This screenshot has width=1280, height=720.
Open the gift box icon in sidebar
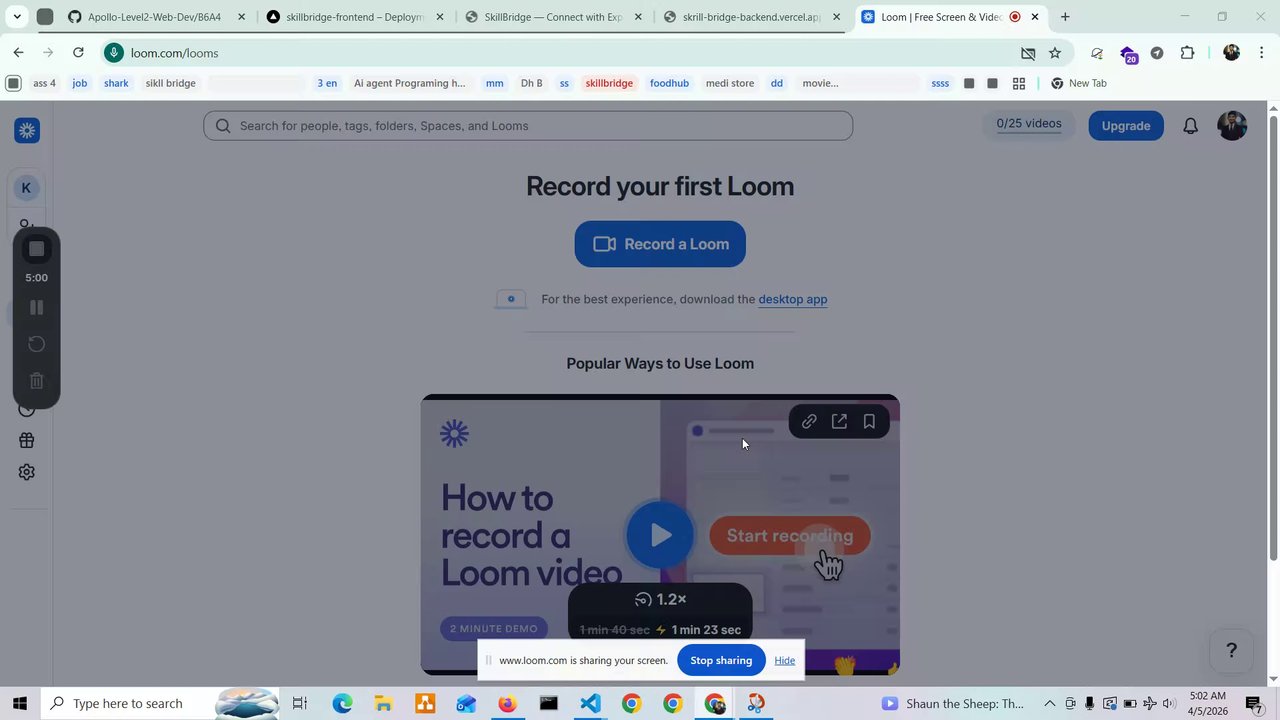pos(27,440)
